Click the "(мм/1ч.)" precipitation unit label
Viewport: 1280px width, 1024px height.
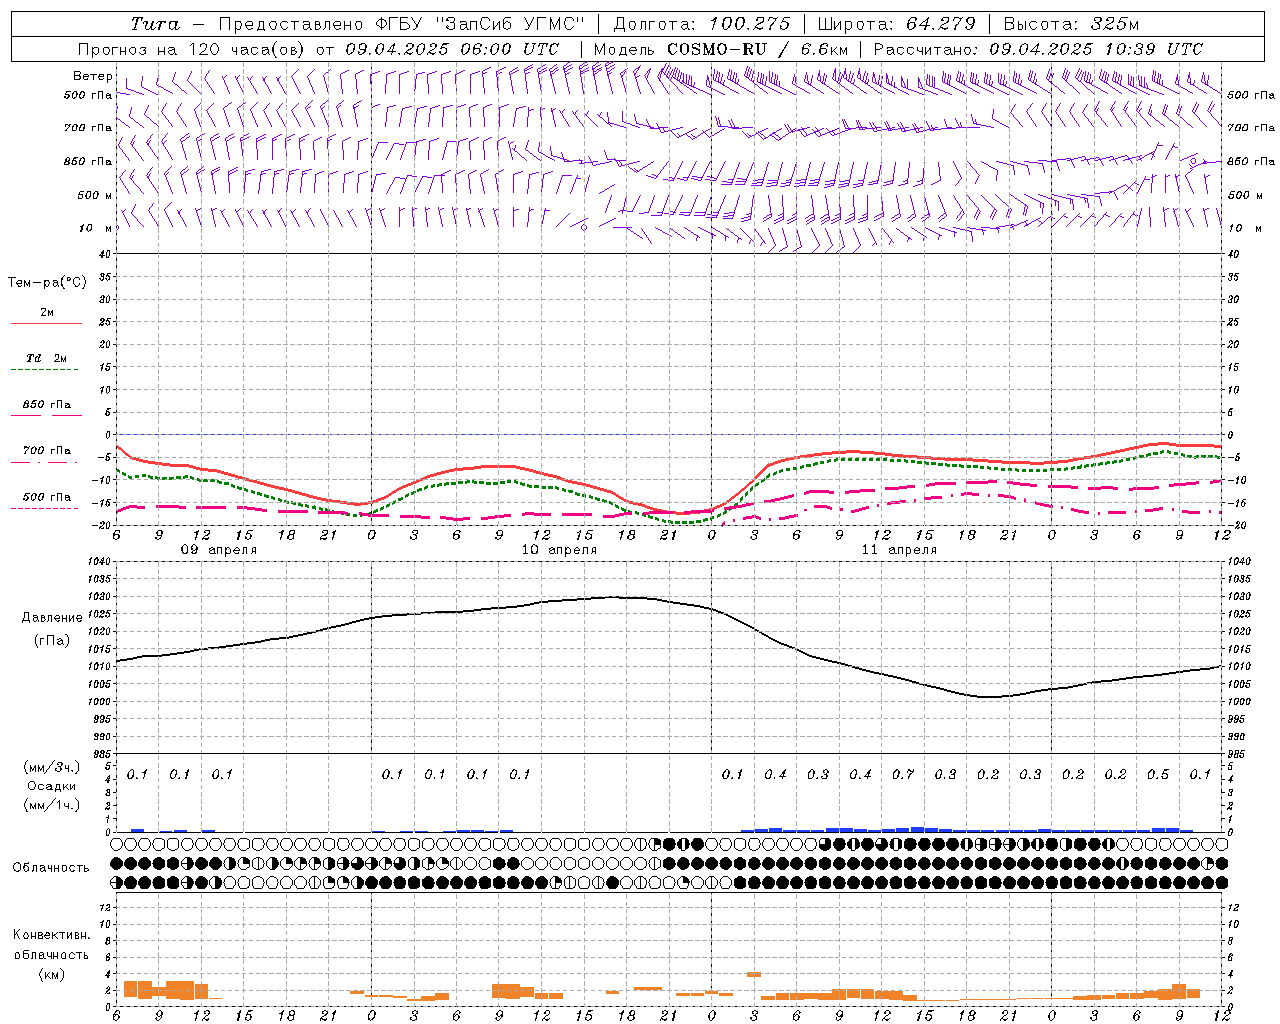51,805
